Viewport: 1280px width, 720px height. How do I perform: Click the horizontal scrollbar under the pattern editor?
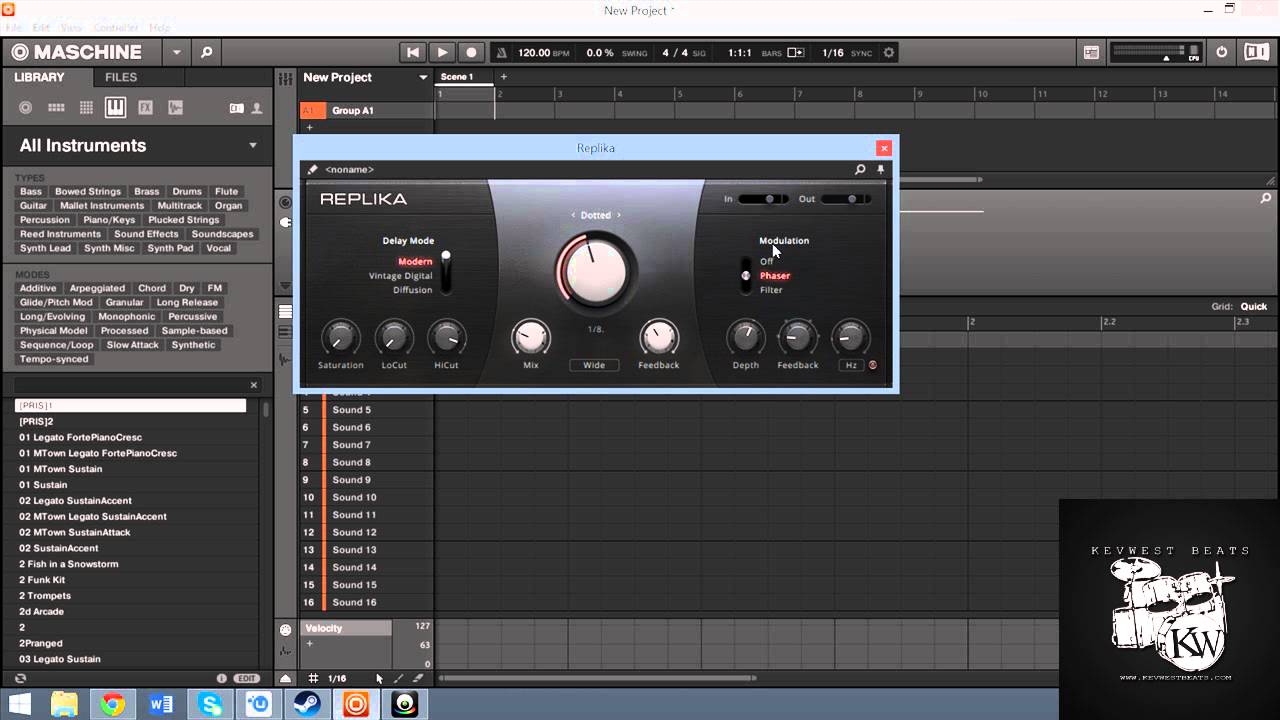597,678
